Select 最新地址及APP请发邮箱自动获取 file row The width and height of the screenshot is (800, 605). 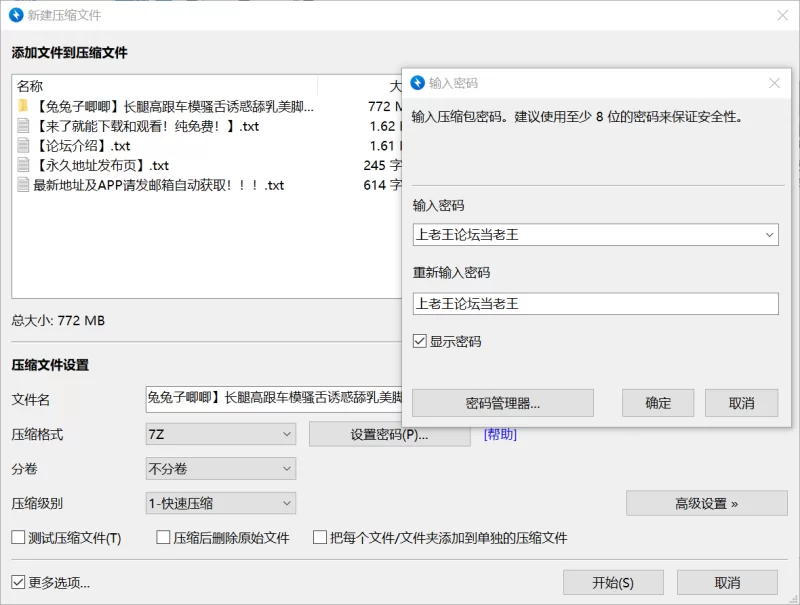(x=159, y=185)
